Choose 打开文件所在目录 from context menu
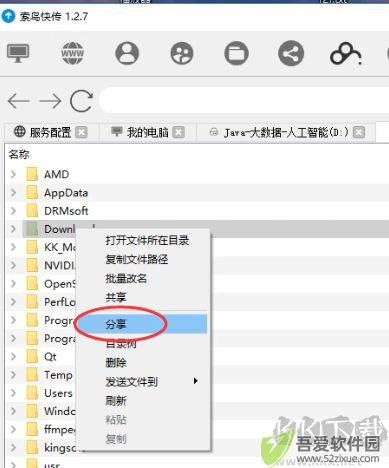The image size is (389, 468). tap(147, 240)
